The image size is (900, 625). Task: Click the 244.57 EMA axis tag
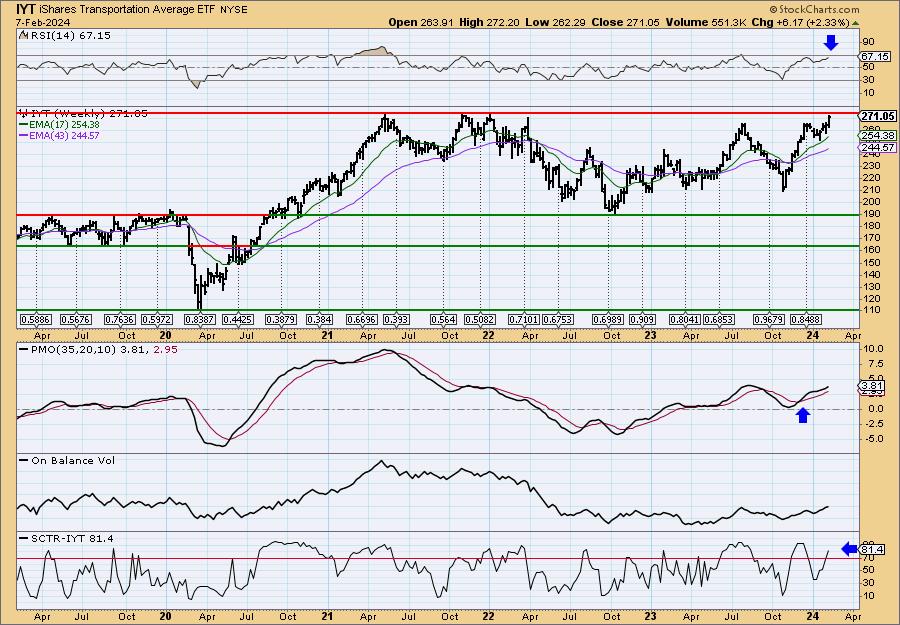tap(878, 147)
